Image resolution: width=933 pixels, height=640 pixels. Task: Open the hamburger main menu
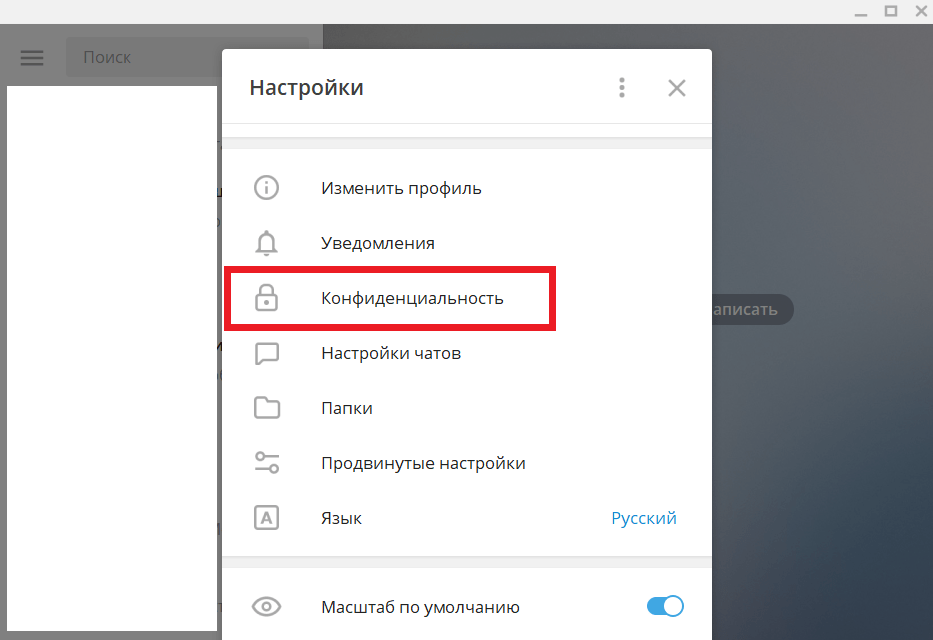[32, 58]
